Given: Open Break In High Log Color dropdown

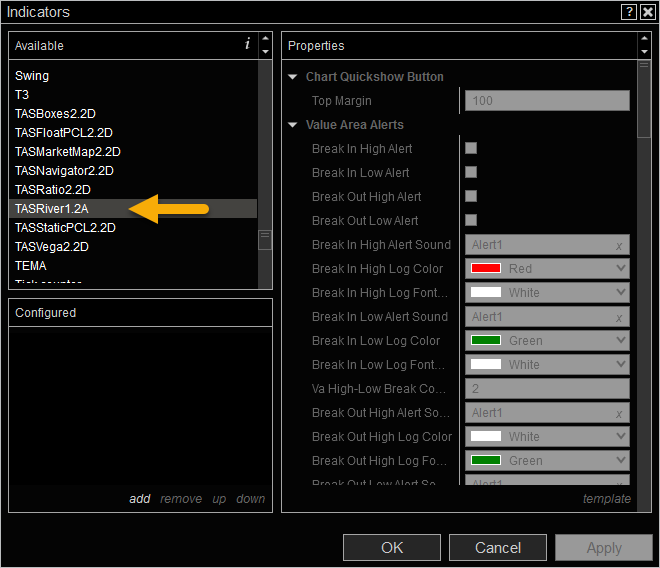Looking at the screenshot, I should click(547, 269).
